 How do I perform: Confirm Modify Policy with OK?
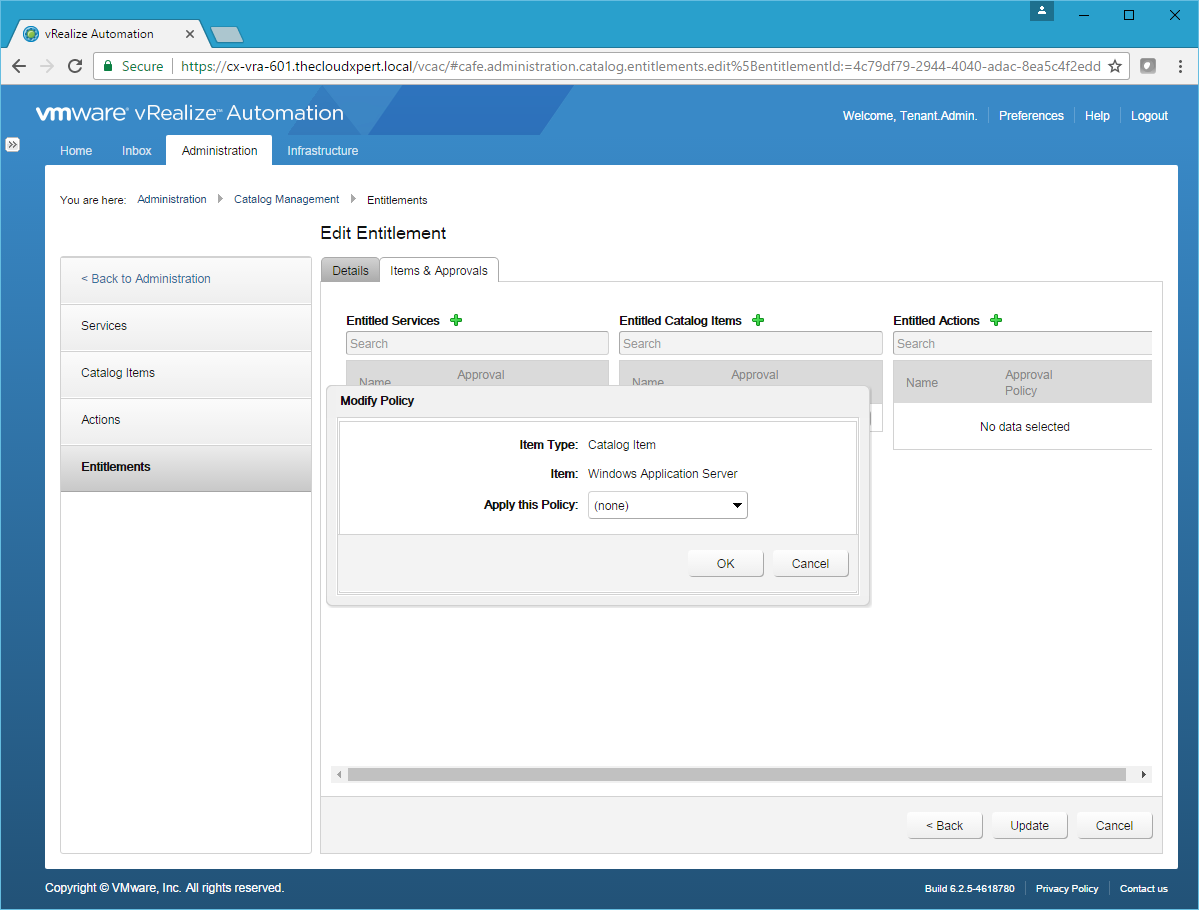pyautogui.click(x=725, y=564)
